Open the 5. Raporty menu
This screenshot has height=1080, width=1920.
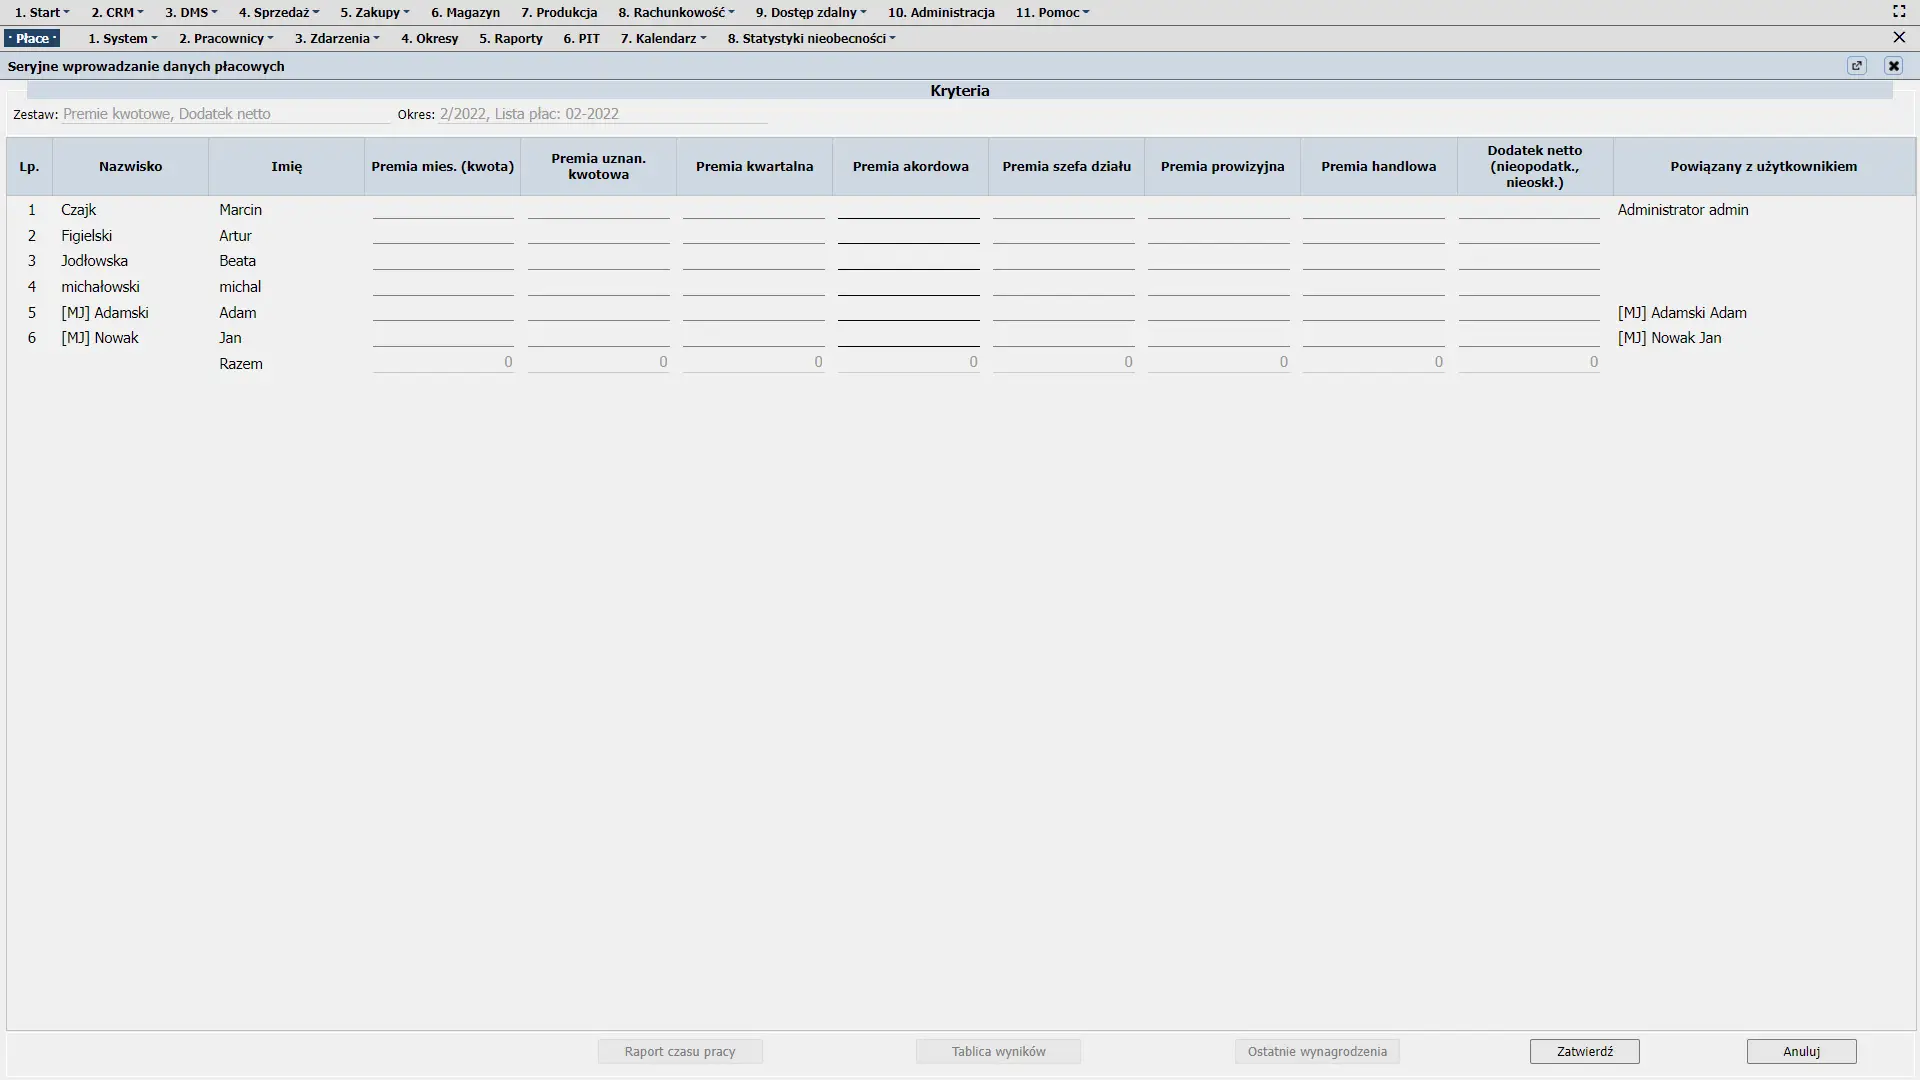pos(510,38)
